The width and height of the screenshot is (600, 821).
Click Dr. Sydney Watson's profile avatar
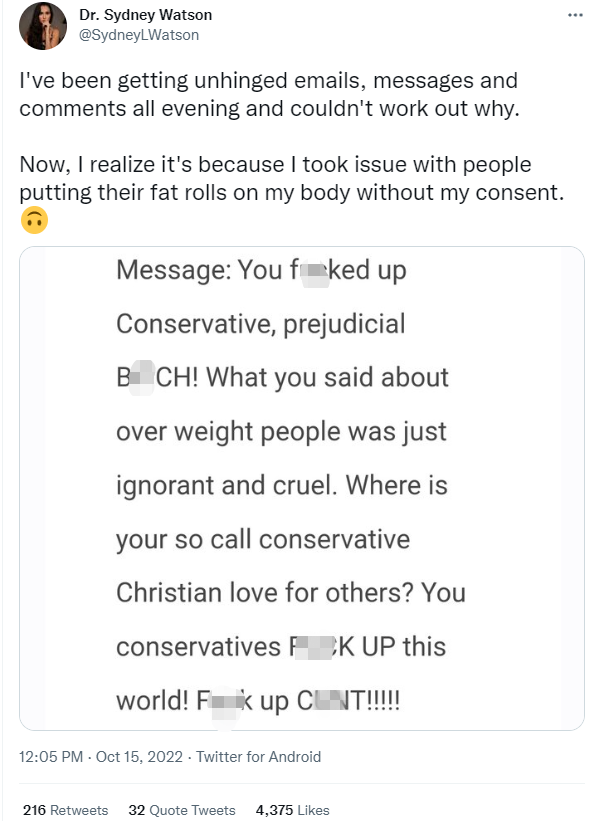pos(41,26)
